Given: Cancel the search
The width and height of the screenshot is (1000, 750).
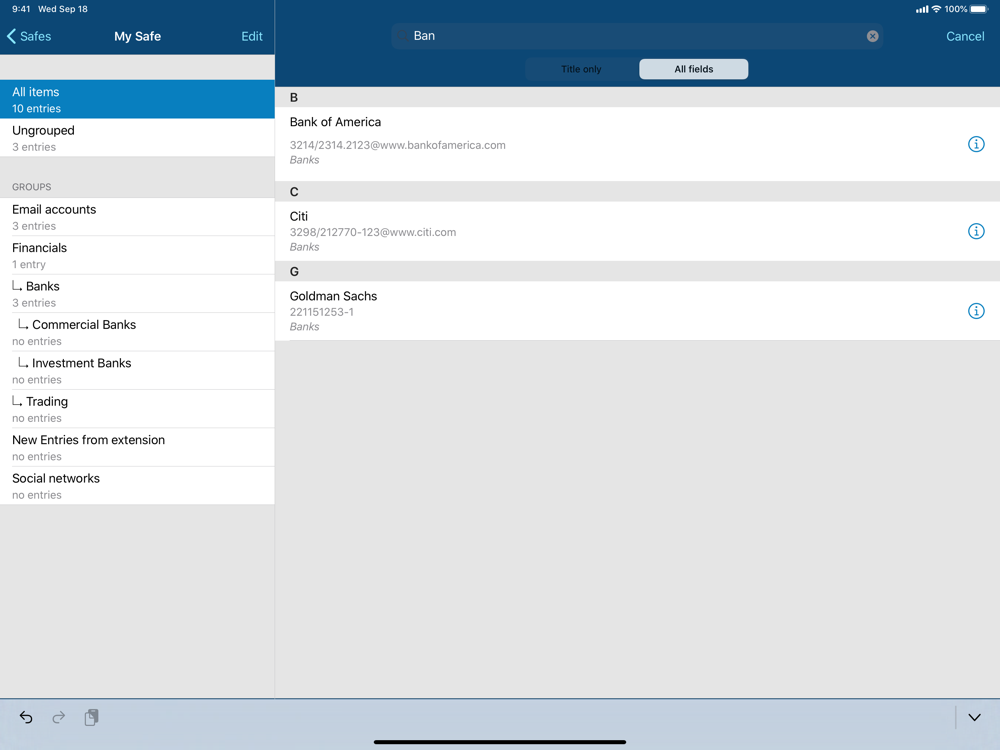Looking at the screenshot, I should (965, 36).
